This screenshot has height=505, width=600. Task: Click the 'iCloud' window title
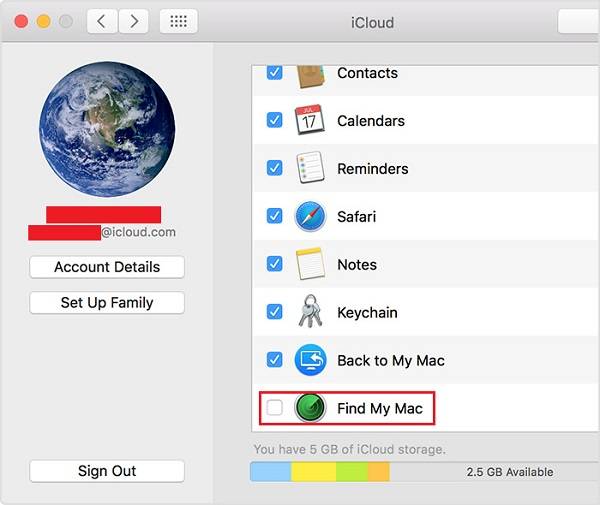tap(372, 23)
